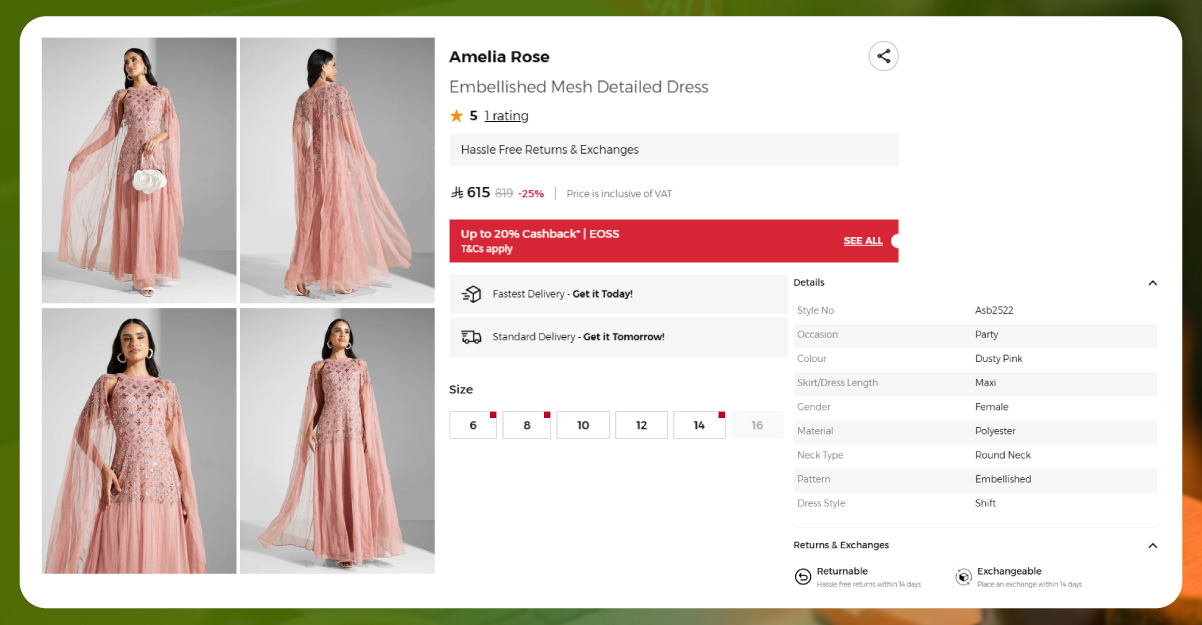
Task: Click the currency symbol beside price 615
Action: pos(457,193)
